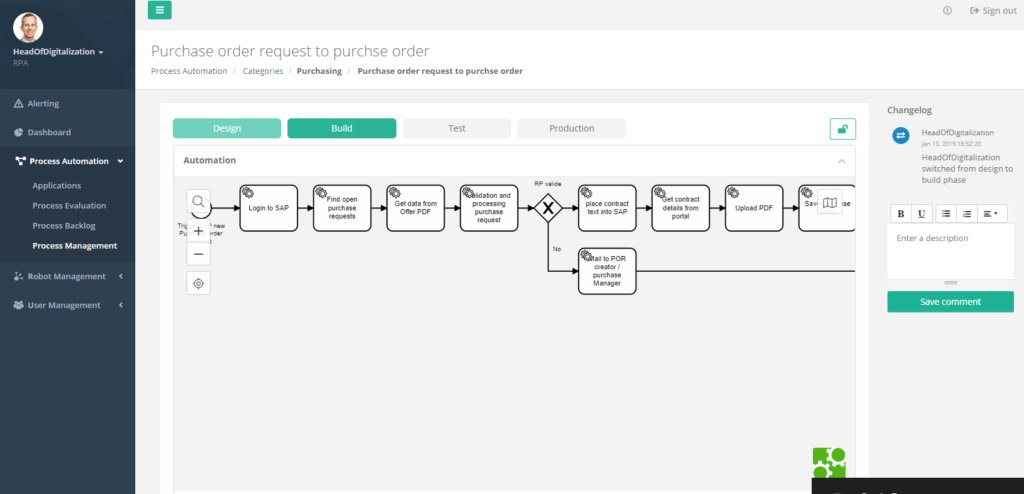Select the Find open purchase requests task
This screenshot has width=1024, height=494.
[x=342, y=208]
